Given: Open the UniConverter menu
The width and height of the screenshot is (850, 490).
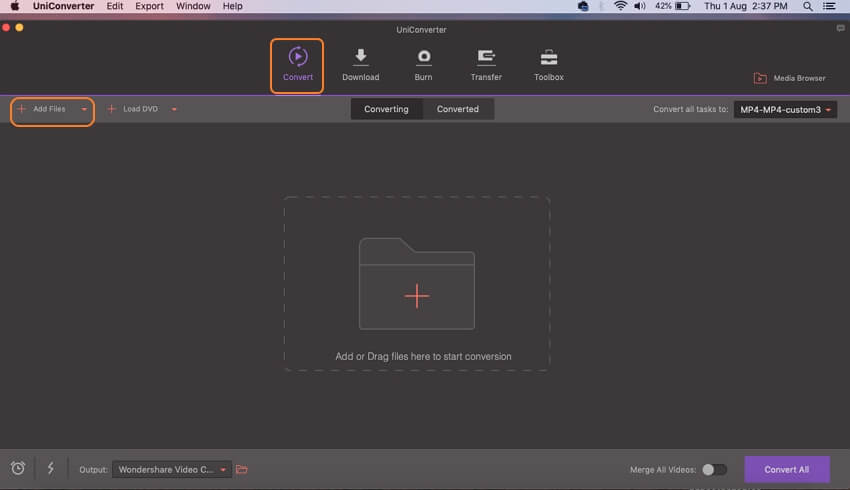Looking at the screenshot, I should (63, 6).
